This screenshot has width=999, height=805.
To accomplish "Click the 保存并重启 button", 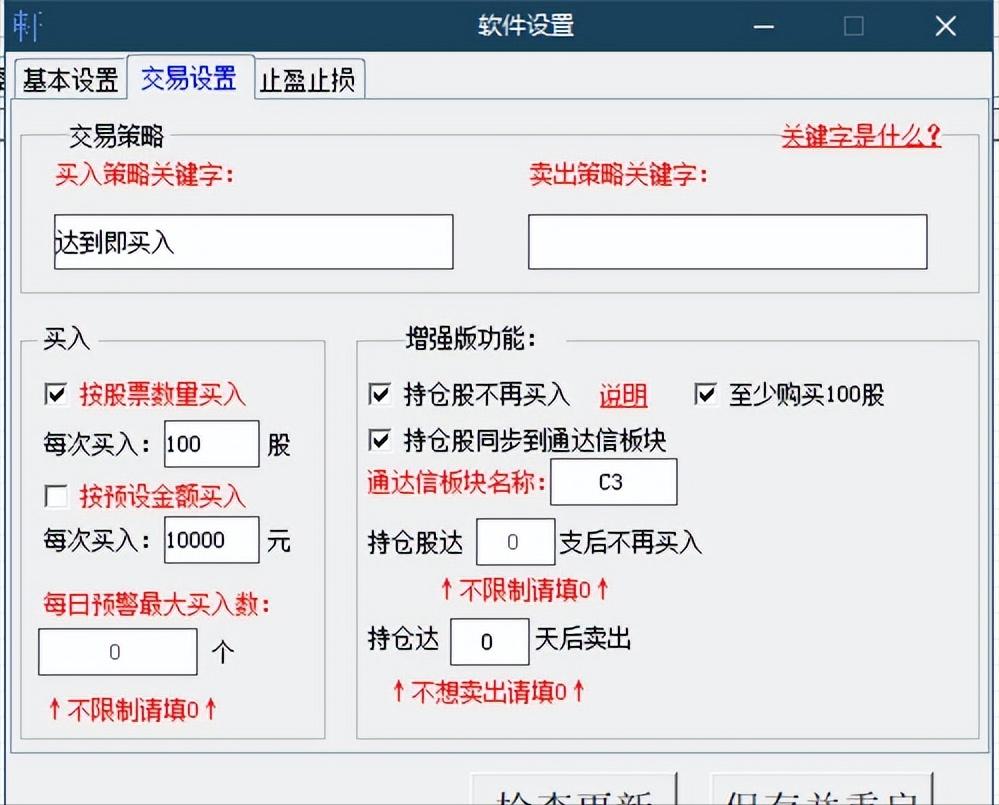I will [x=820, y=795].
